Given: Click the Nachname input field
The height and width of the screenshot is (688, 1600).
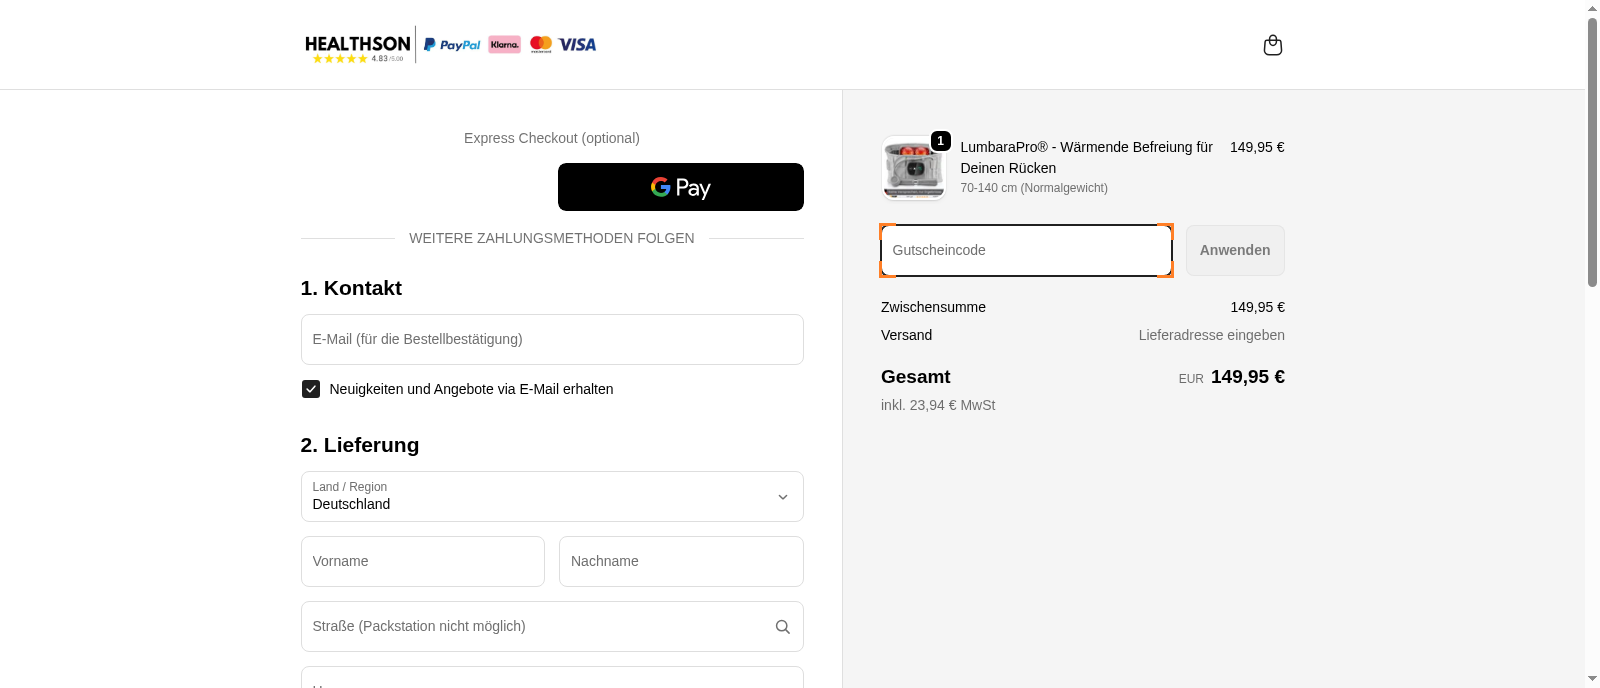Looking at the screenshot, I should (681, 561).
